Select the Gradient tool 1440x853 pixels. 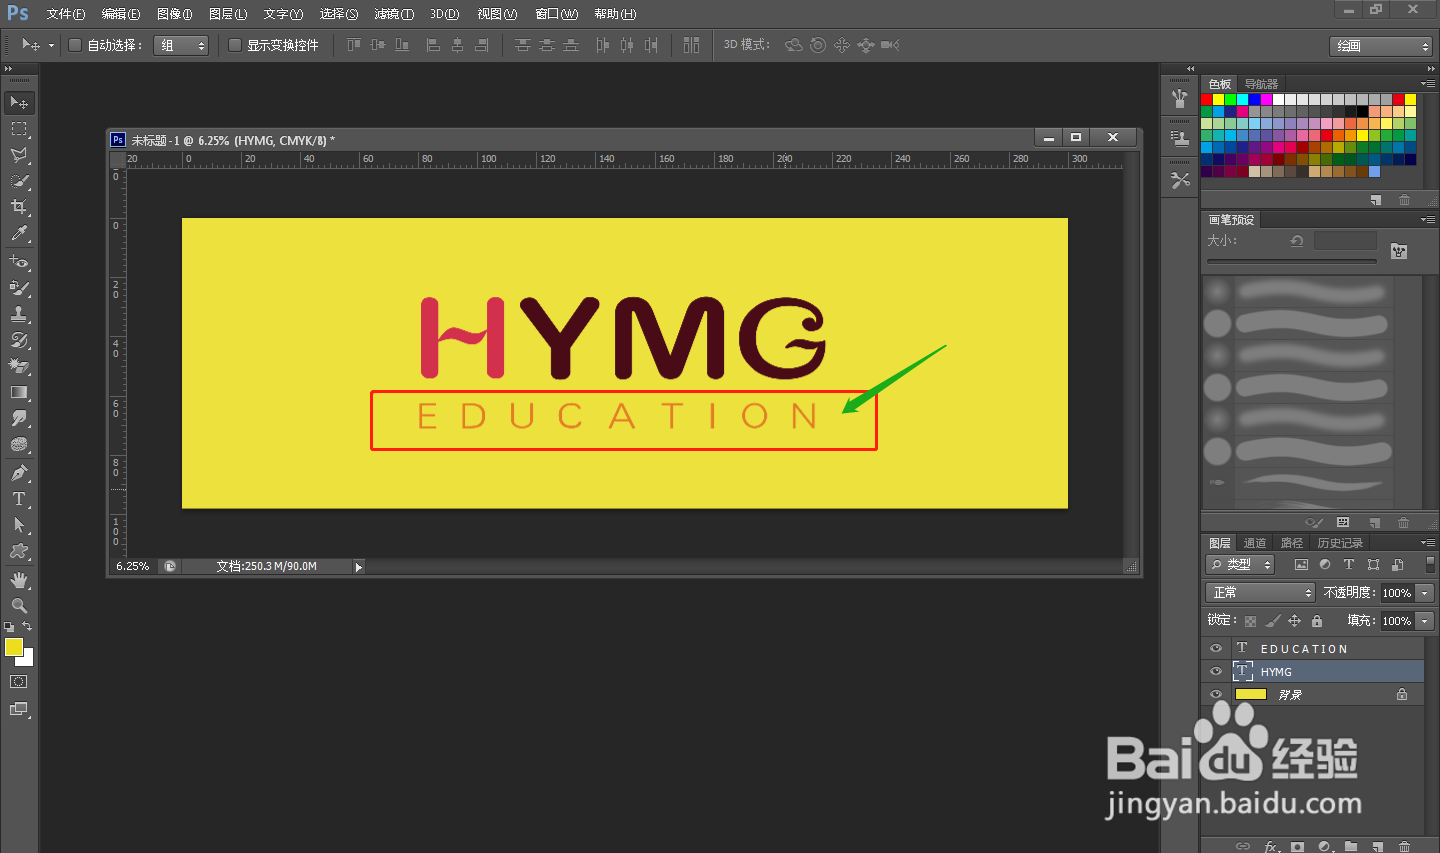coord(19,392)
